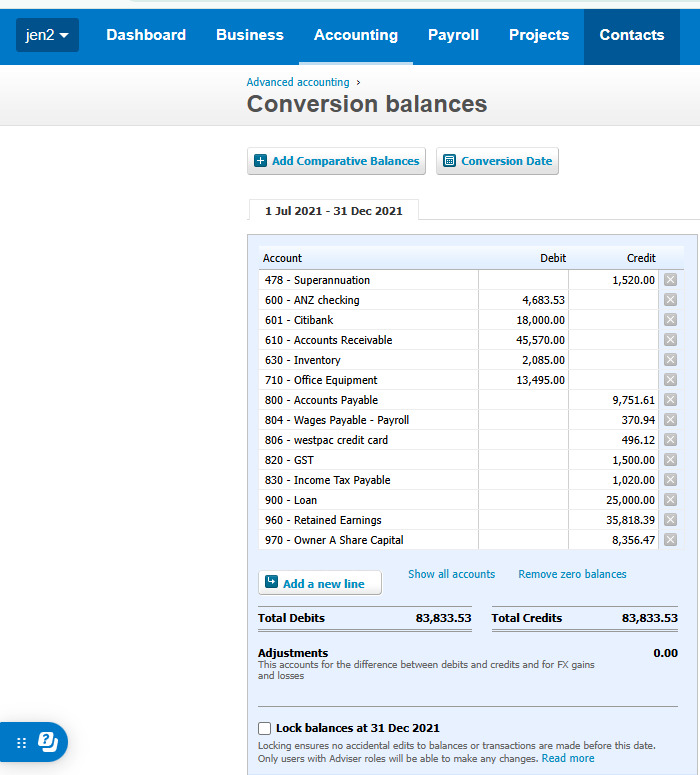The image size is (700, 775).
Task: Edit Office Equipment debit 13,495.00 field
Action: pos(523,380)
